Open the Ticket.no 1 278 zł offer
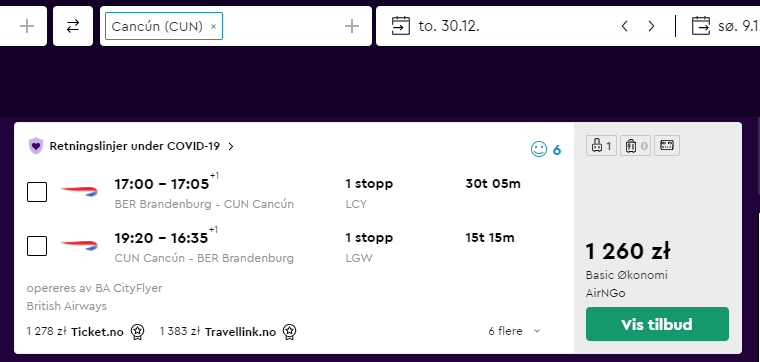This screenshot has width=760, height=362. tap(86, 332)
